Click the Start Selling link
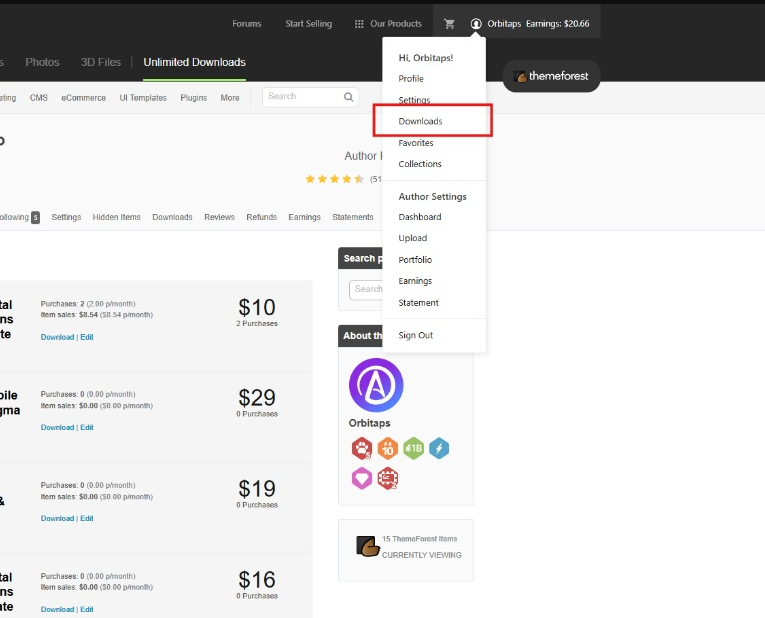 click(308, 24)
